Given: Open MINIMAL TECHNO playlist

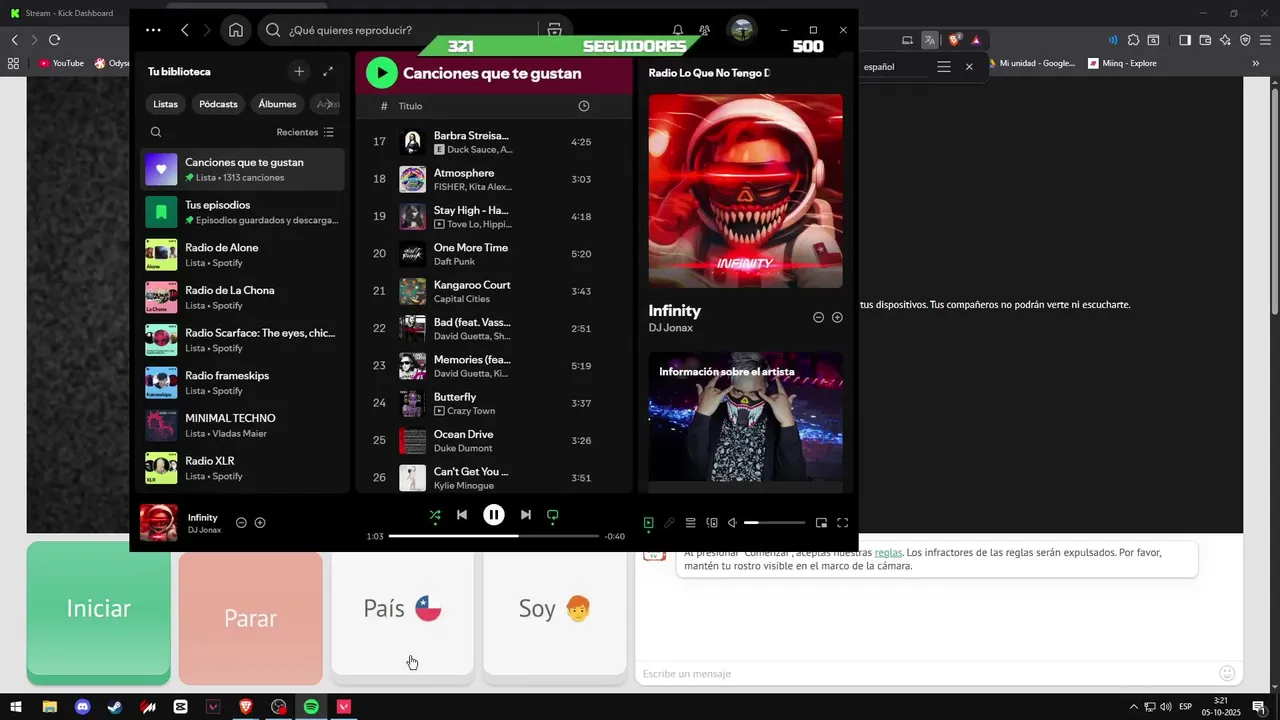Looking at the screenshot, I should point(243,425).
